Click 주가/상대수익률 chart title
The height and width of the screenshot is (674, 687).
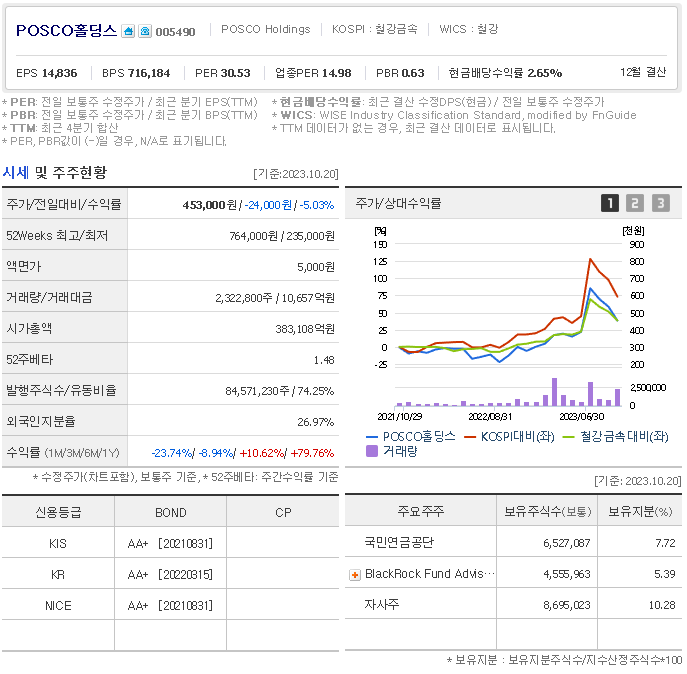click(x=398, y=203)
